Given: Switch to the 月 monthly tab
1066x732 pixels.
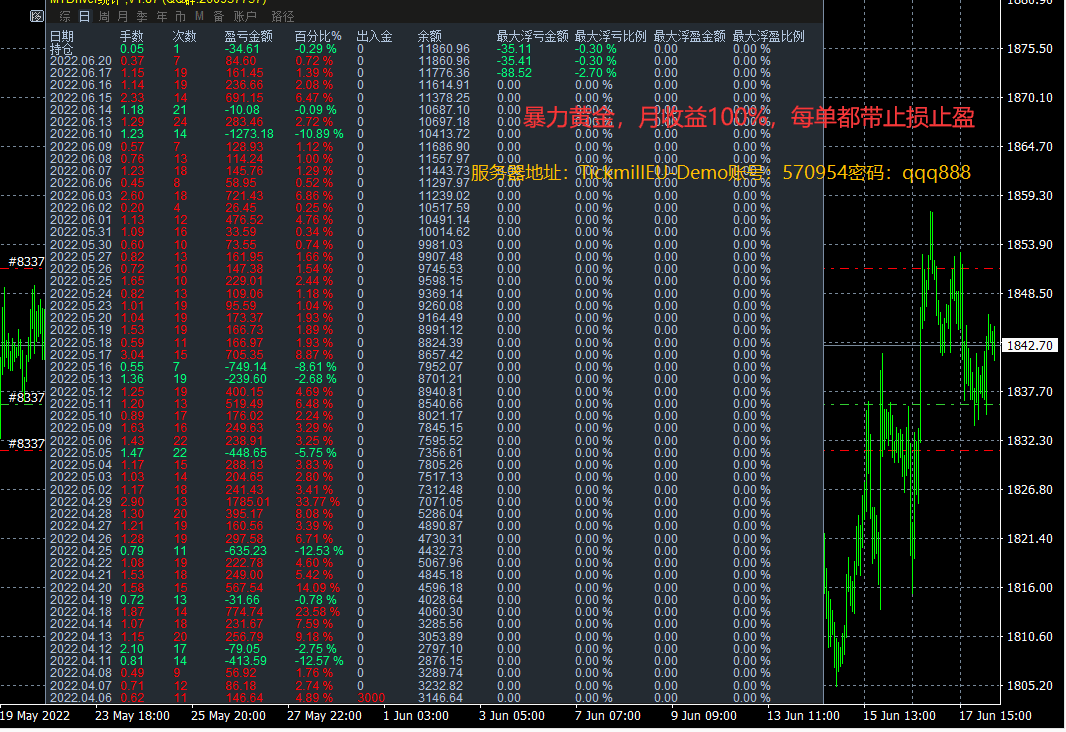Looking at the screenshot, I should (x=122, y=16).
